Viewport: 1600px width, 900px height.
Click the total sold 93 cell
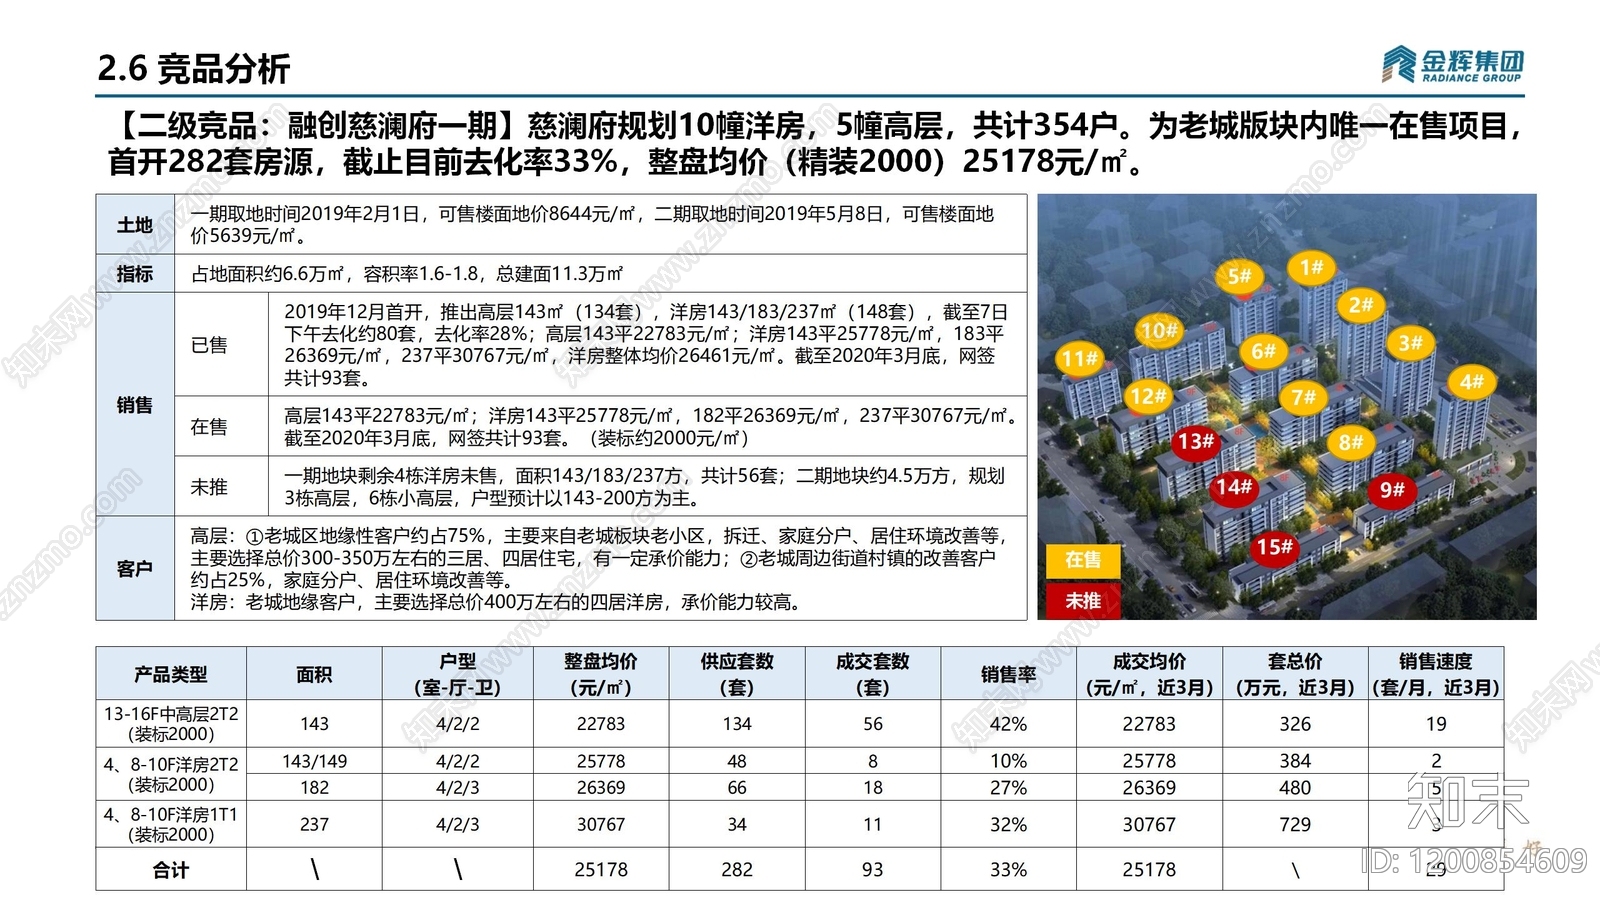tap(873, 870)
